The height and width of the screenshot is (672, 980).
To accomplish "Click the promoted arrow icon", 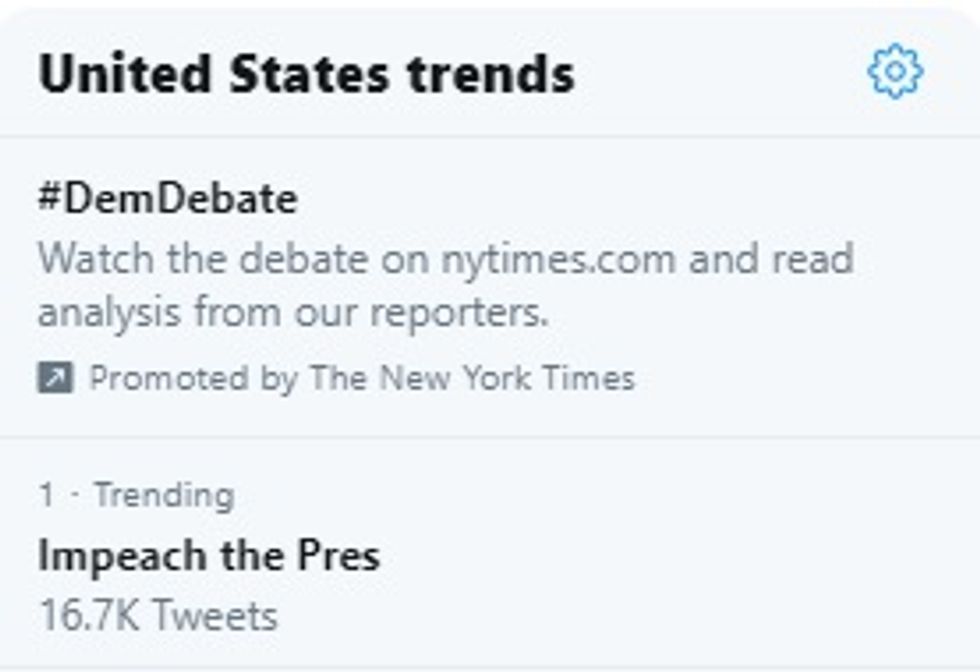I will (x=55, y=378).
